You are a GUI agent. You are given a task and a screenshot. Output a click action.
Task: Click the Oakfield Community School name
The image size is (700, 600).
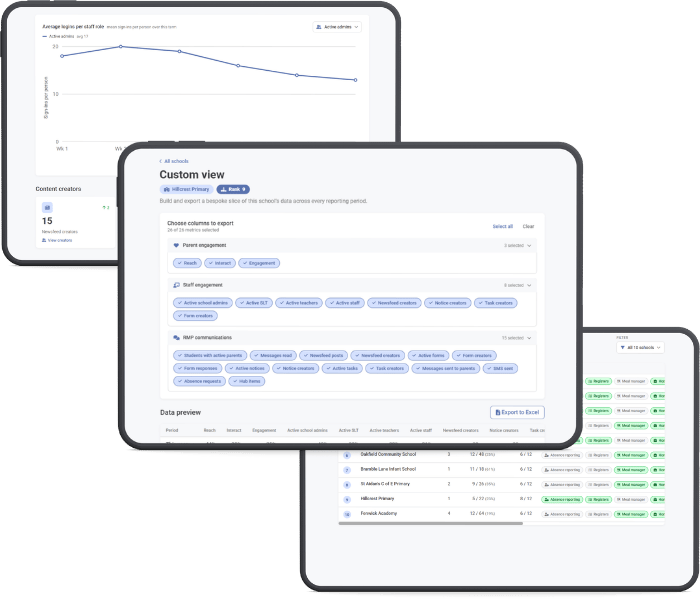[388, 454]
